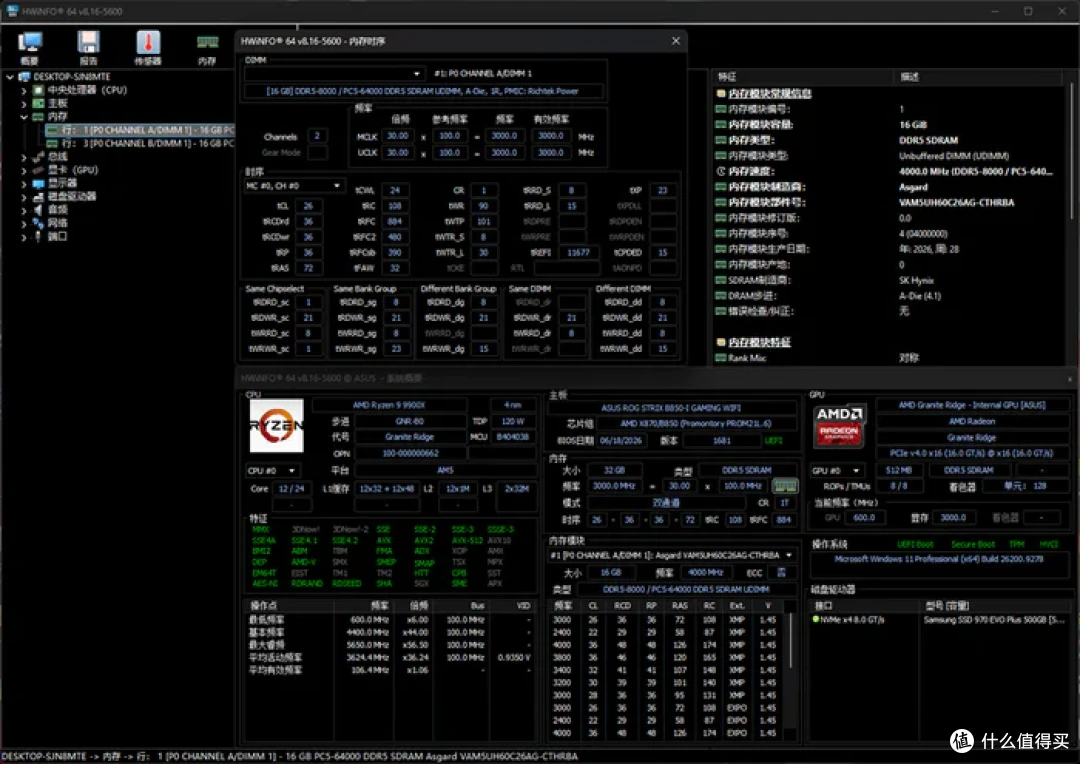Open the 概要 (Summary) toolbar icon
Viewport: 1080px width, 764px height.
click(30, 47)
